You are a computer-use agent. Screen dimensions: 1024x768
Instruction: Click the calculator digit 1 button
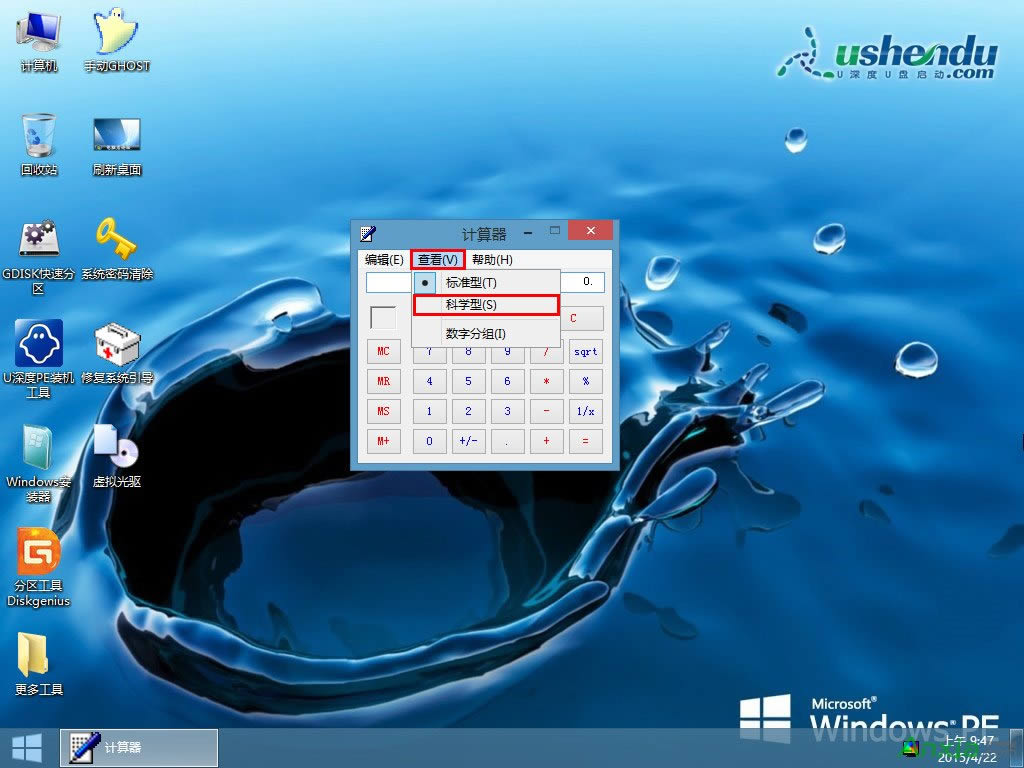coord(430,411)
